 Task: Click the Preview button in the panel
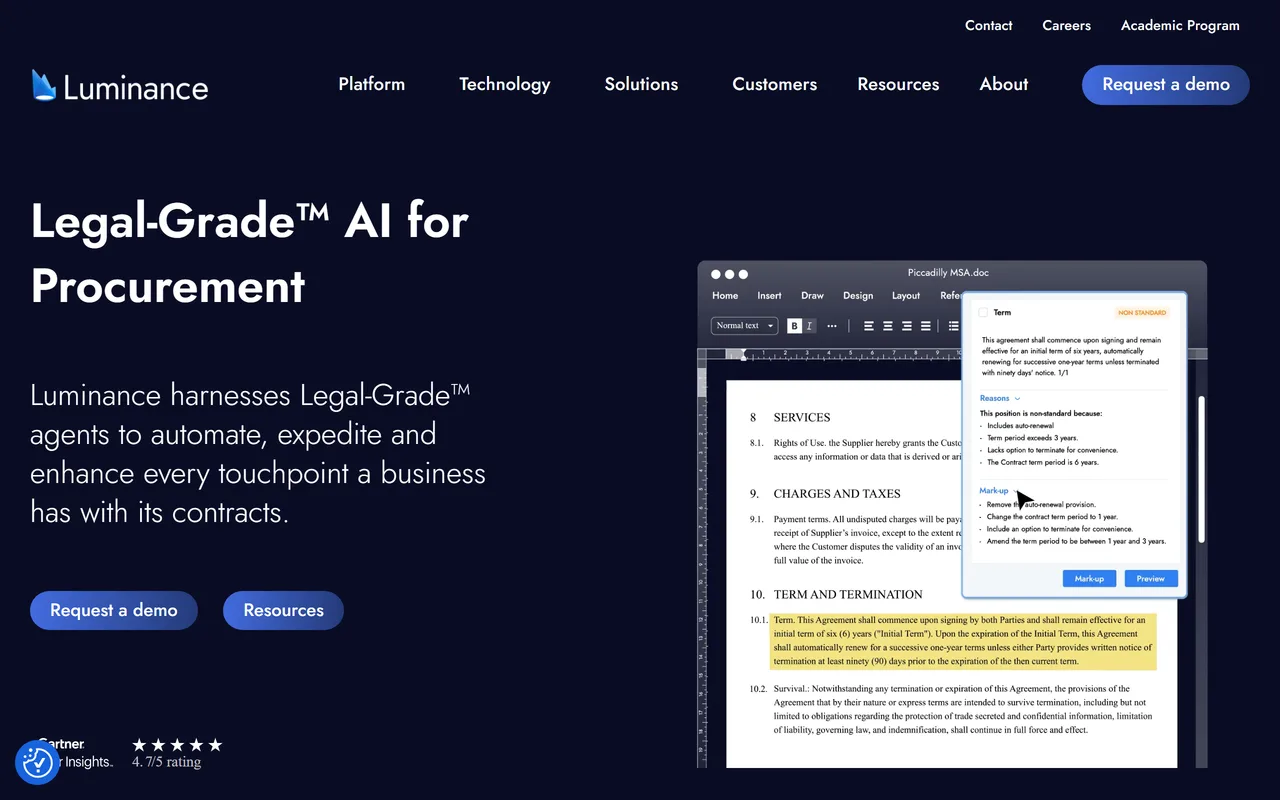pyautogui.click(x=1151, y=578)
